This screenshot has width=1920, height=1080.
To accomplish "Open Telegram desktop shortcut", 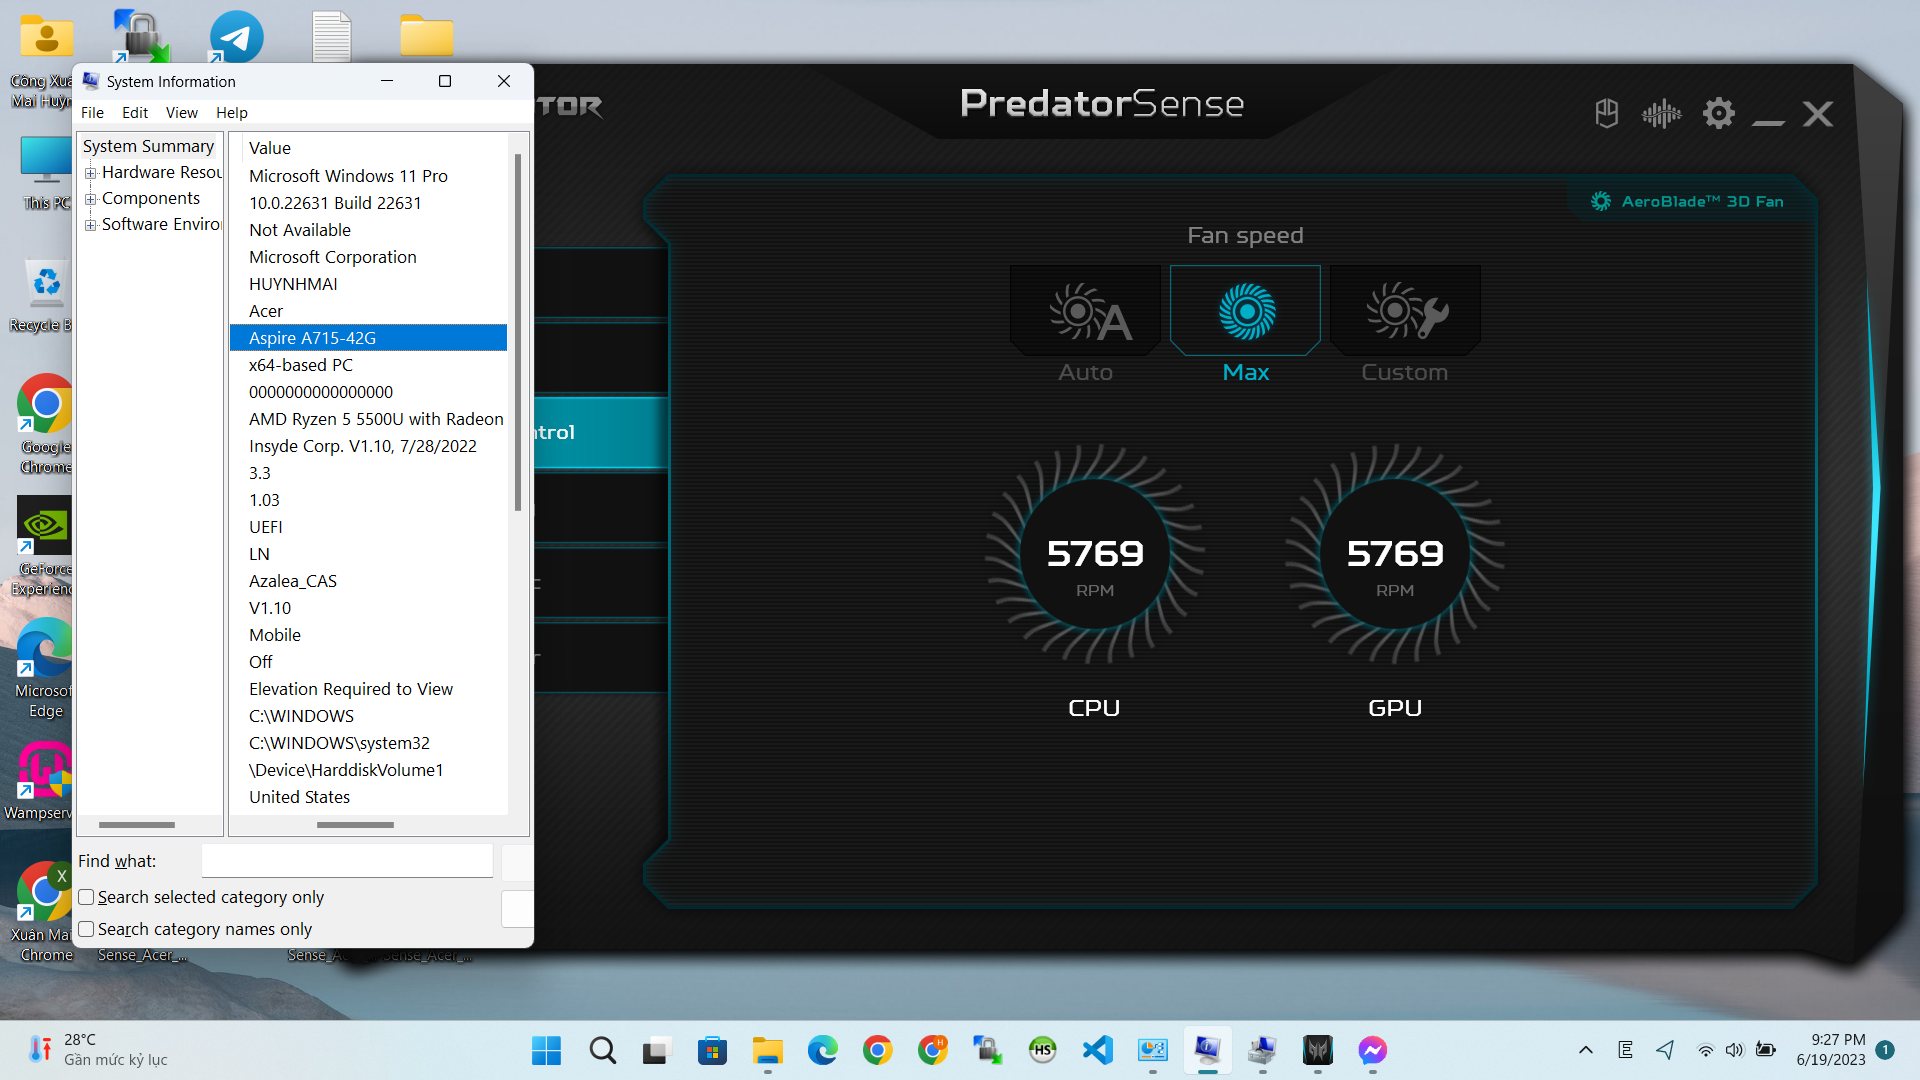I will click(236, 37).
